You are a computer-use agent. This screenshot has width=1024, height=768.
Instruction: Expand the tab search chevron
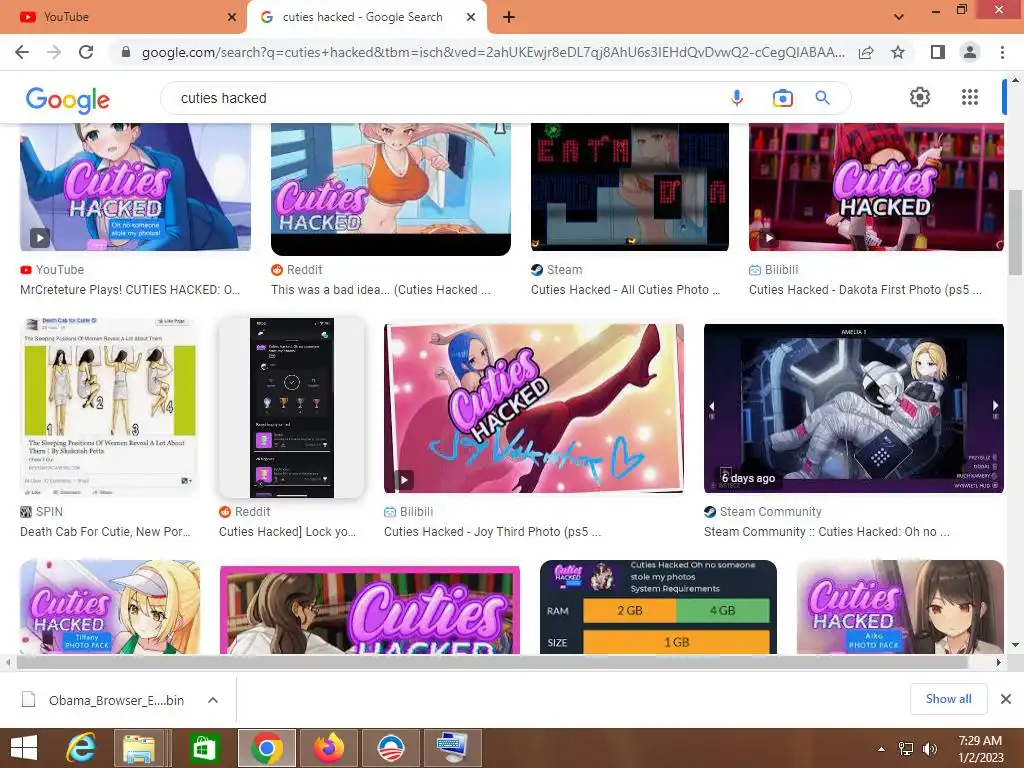(899, 17)
